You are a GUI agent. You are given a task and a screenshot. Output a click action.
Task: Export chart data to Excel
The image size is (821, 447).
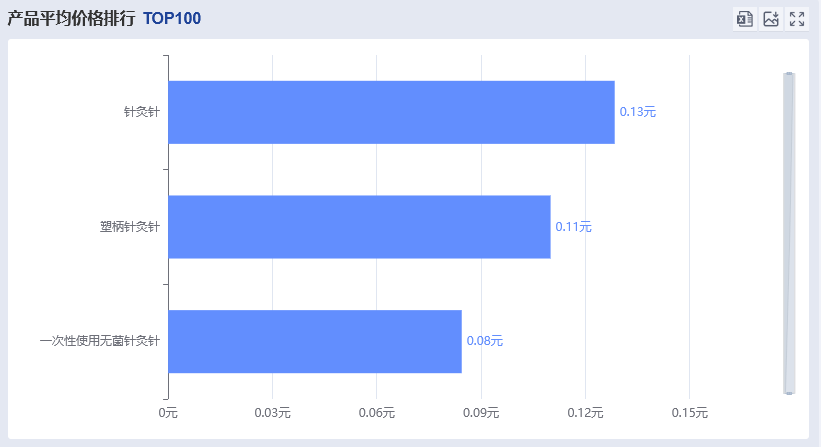tap(744, 19)
